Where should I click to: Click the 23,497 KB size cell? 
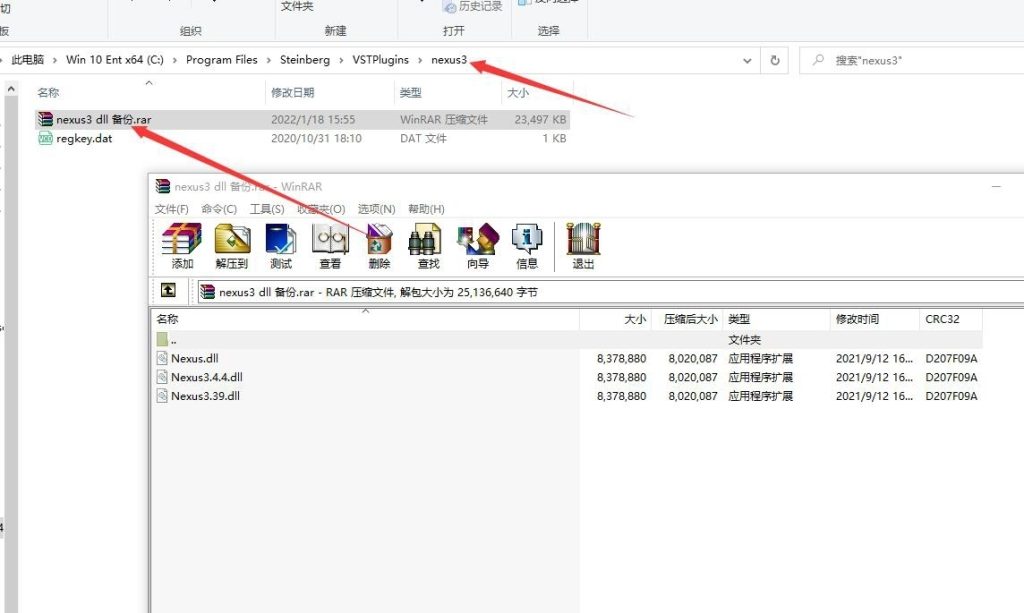tap(540, 119)
